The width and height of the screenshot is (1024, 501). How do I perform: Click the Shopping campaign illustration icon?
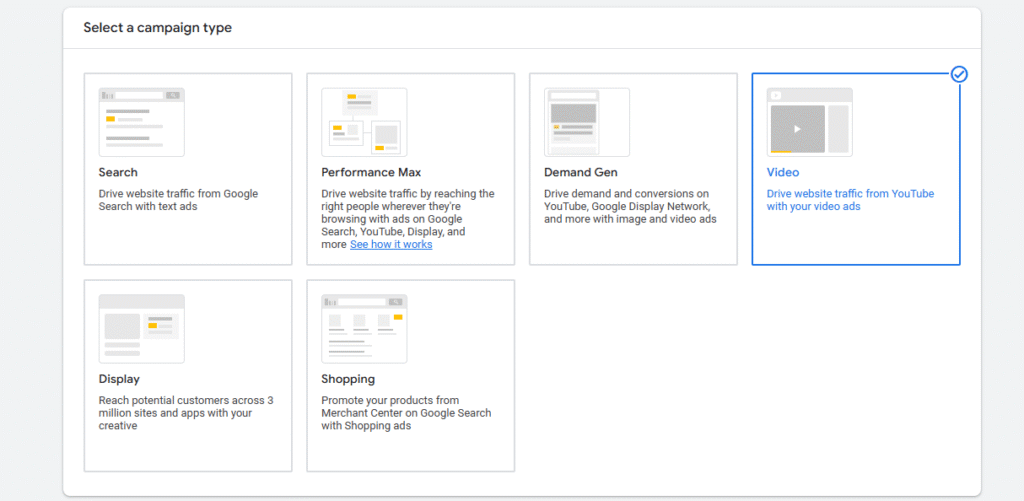(364, 329)
